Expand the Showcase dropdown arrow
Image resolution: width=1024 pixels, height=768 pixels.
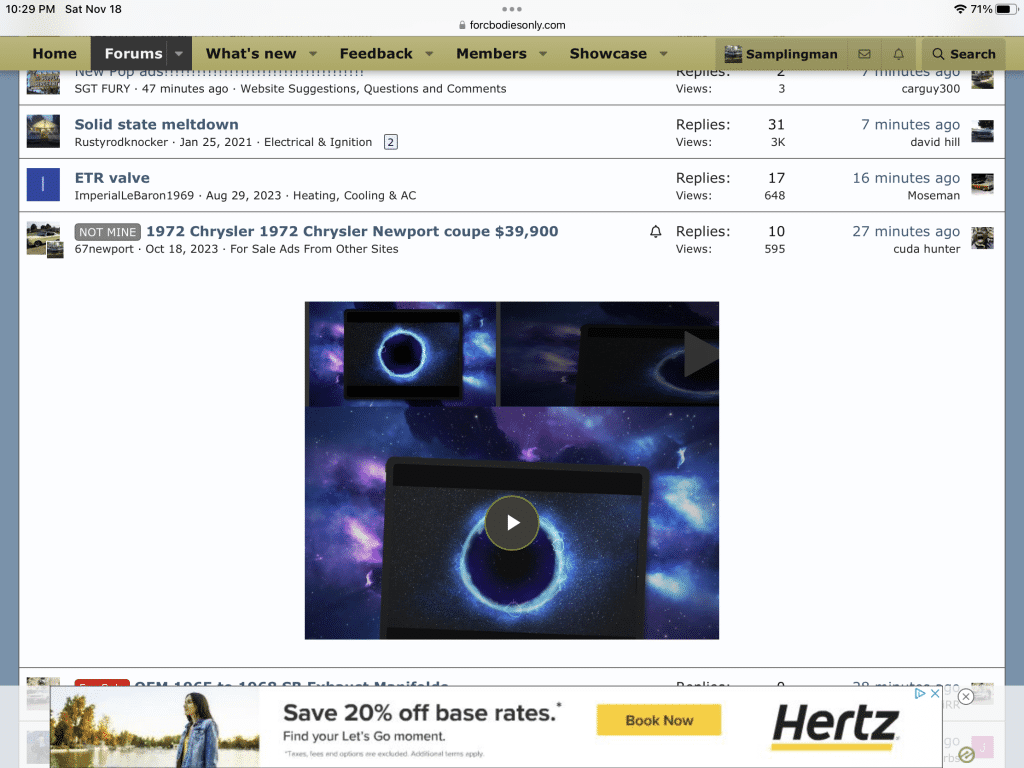tap(663, 54)
